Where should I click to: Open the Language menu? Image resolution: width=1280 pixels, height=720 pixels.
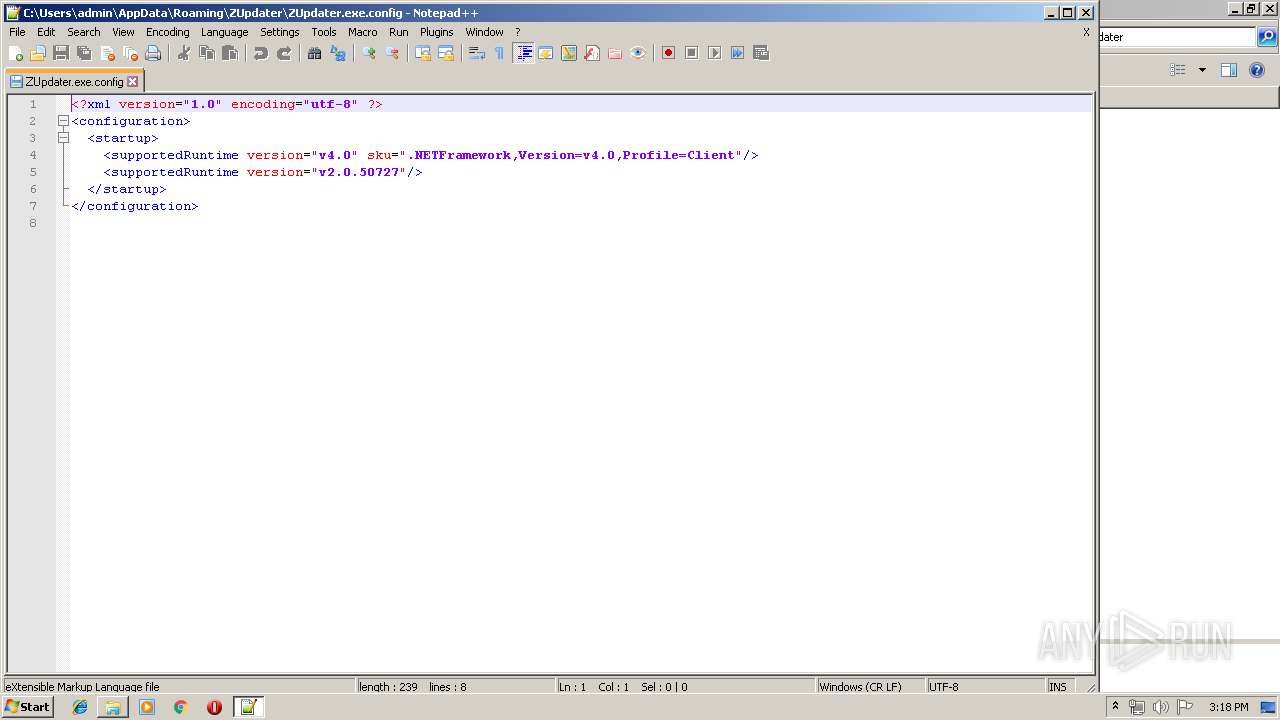(x=224, y=32)
